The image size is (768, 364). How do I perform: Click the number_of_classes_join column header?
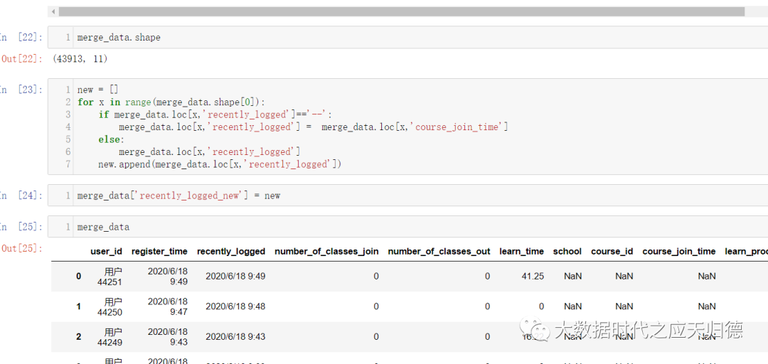click(x=326, y=251)
